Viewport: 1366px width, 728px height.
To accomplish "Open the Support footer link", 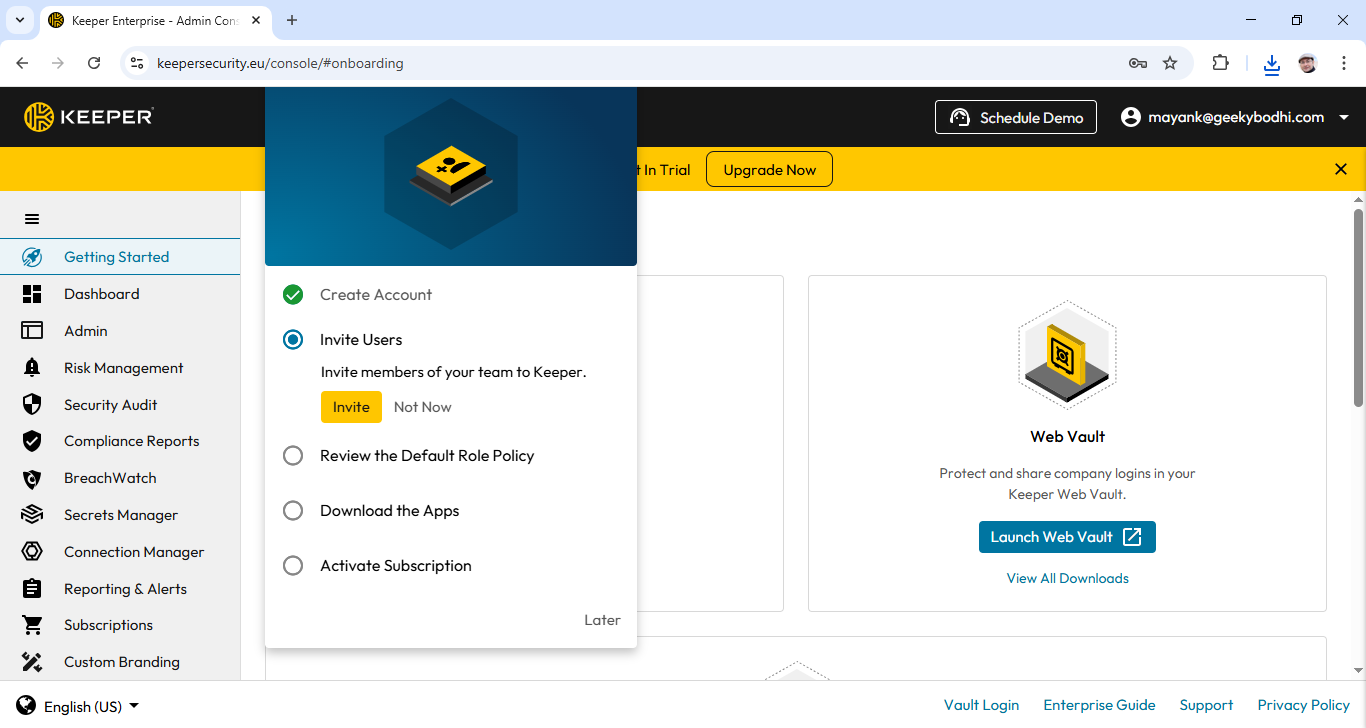I will click(x=1206, y=705).
